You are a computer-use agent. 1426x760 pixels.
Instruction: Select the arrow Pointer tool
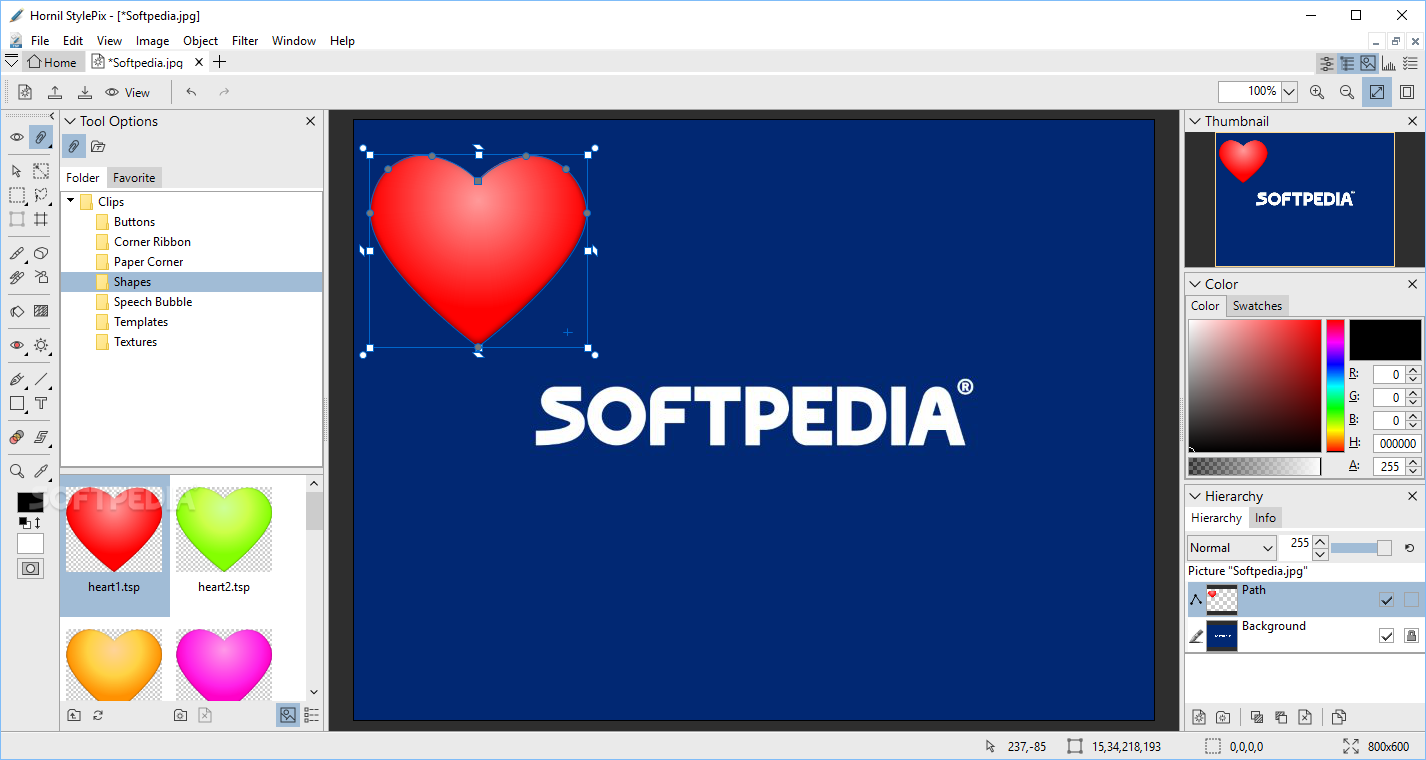click(17, 171)
